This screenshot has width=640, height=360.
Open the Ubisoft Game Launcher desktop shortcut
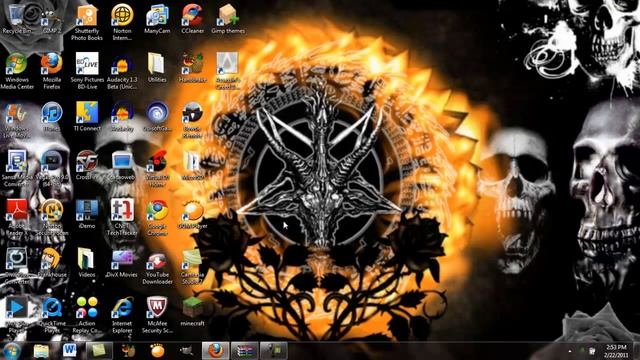point(157,116)
